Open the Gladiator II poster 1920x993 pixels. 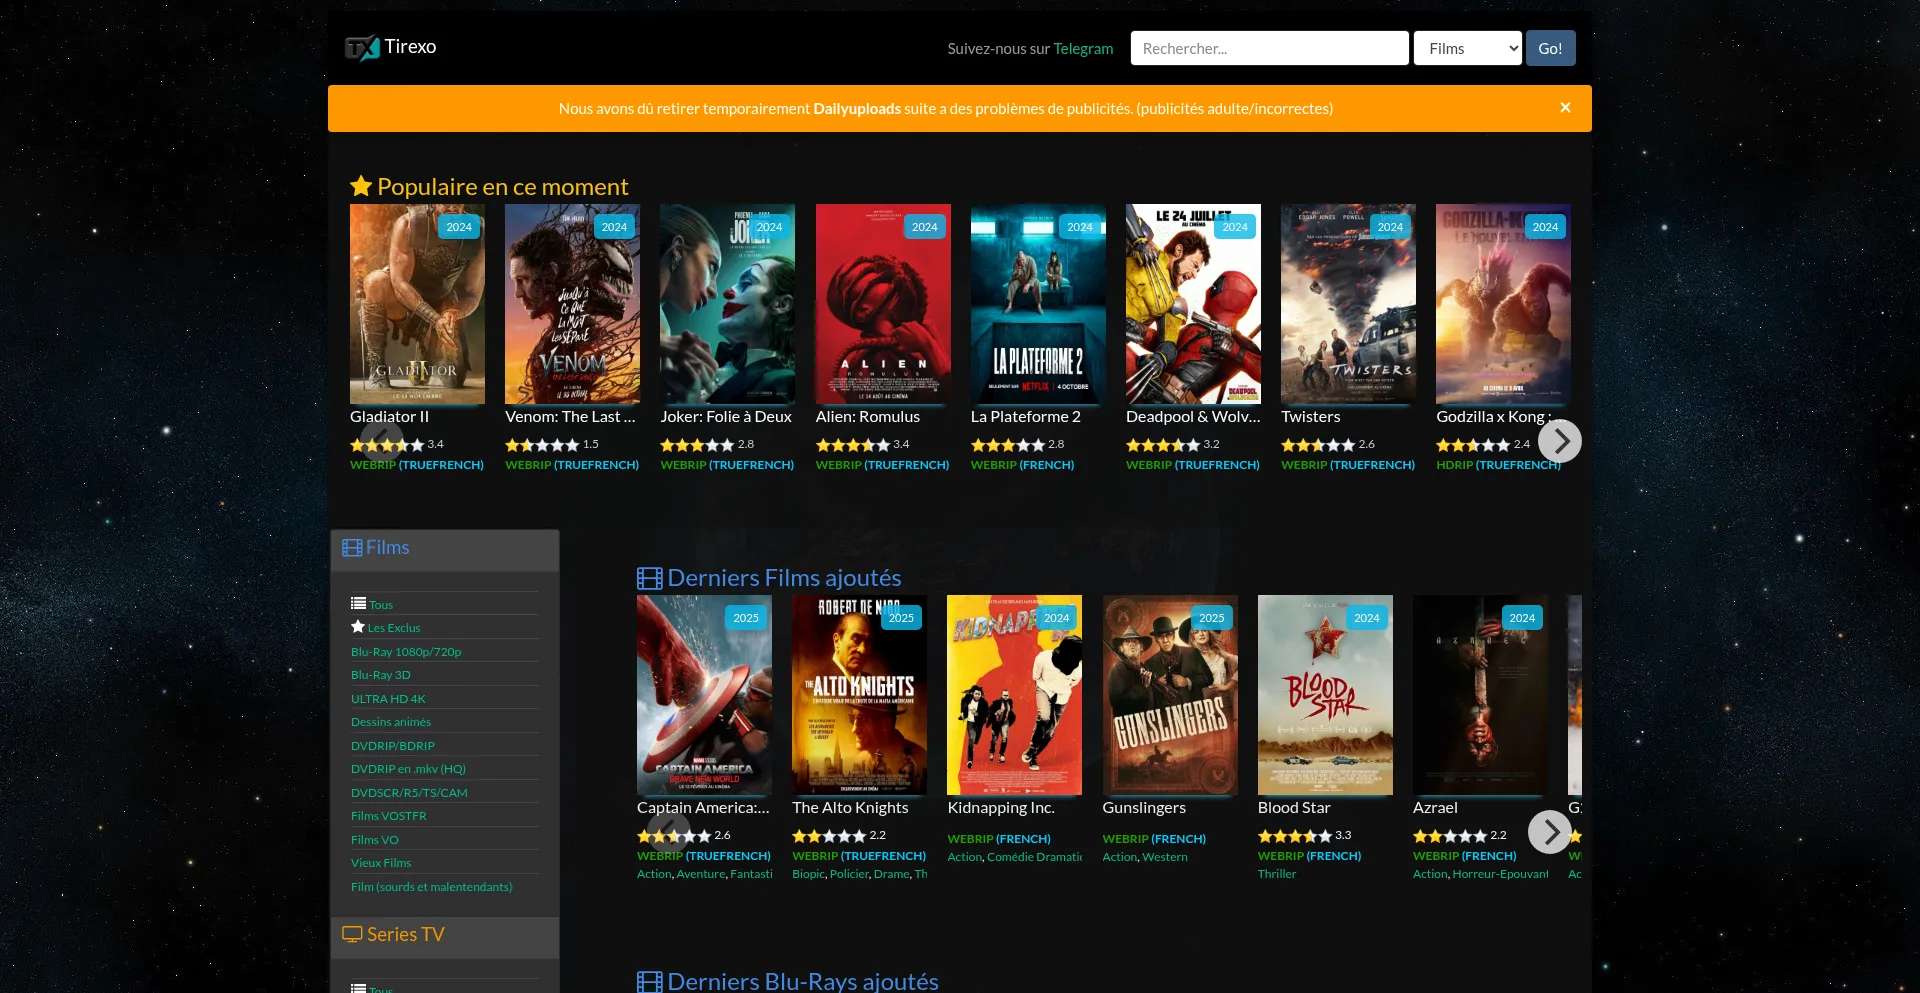click(x=417, y=304)
